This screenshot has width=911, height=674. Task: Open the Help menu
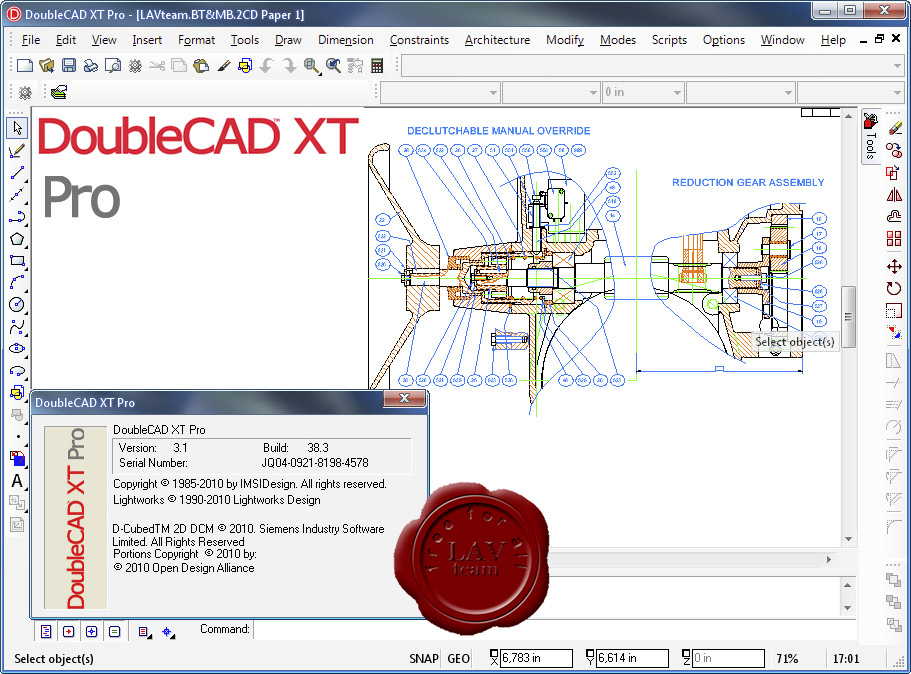[833, 40]
